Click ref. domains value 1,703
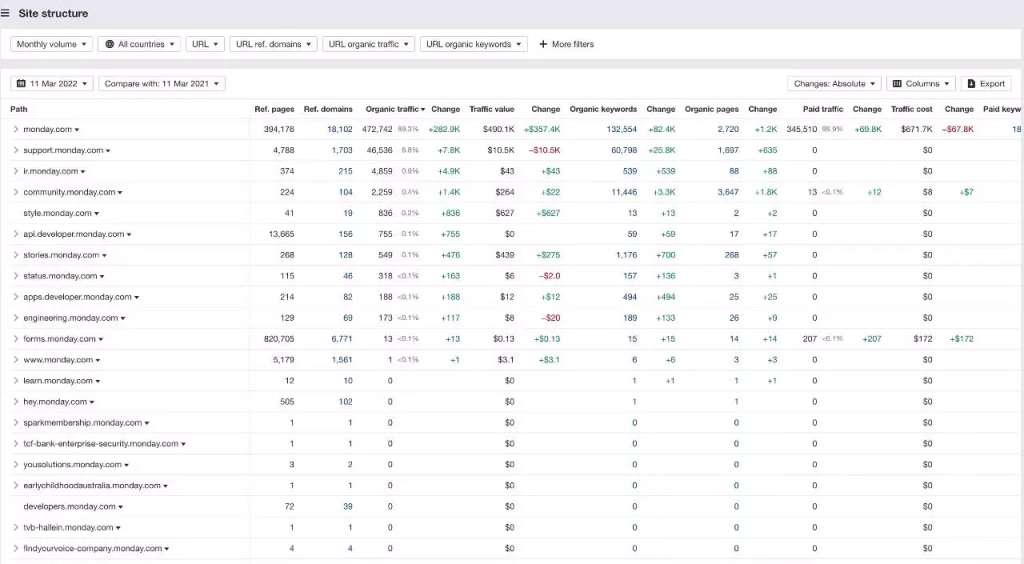 [x=342, y=150]
